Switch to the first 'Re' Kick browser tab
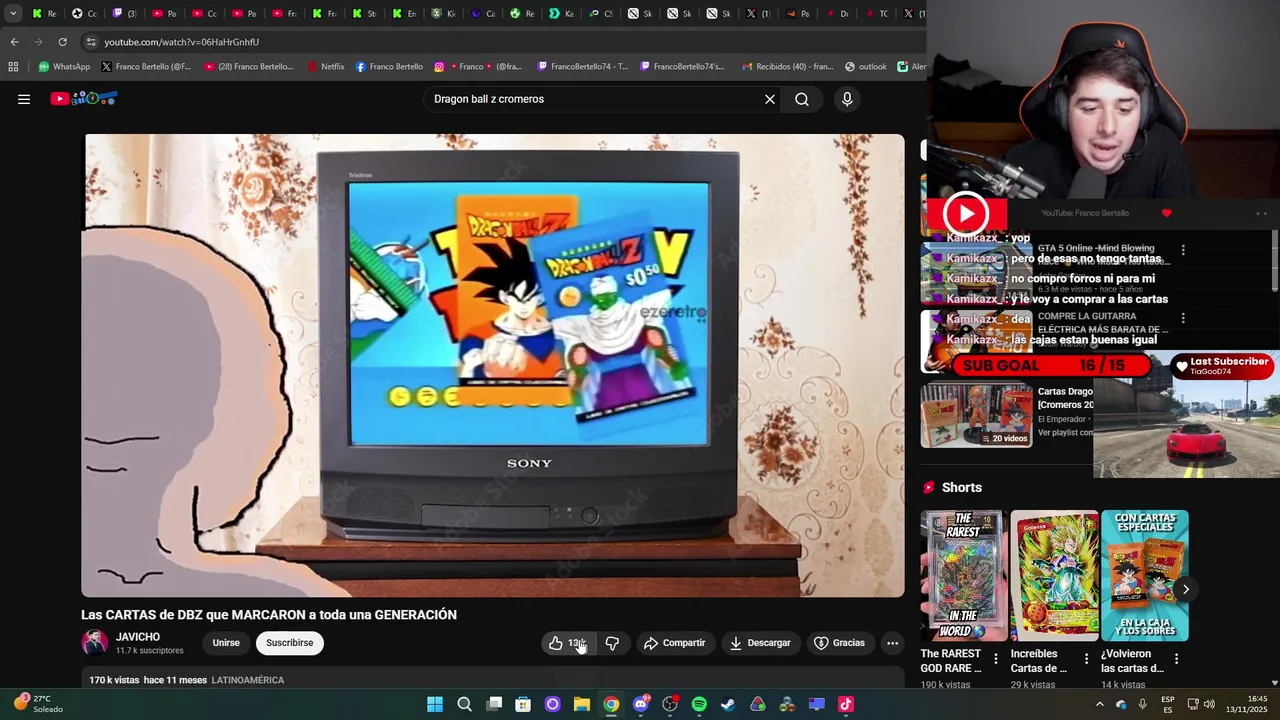This screenshot has height=720, width=1280. point(45,14)
